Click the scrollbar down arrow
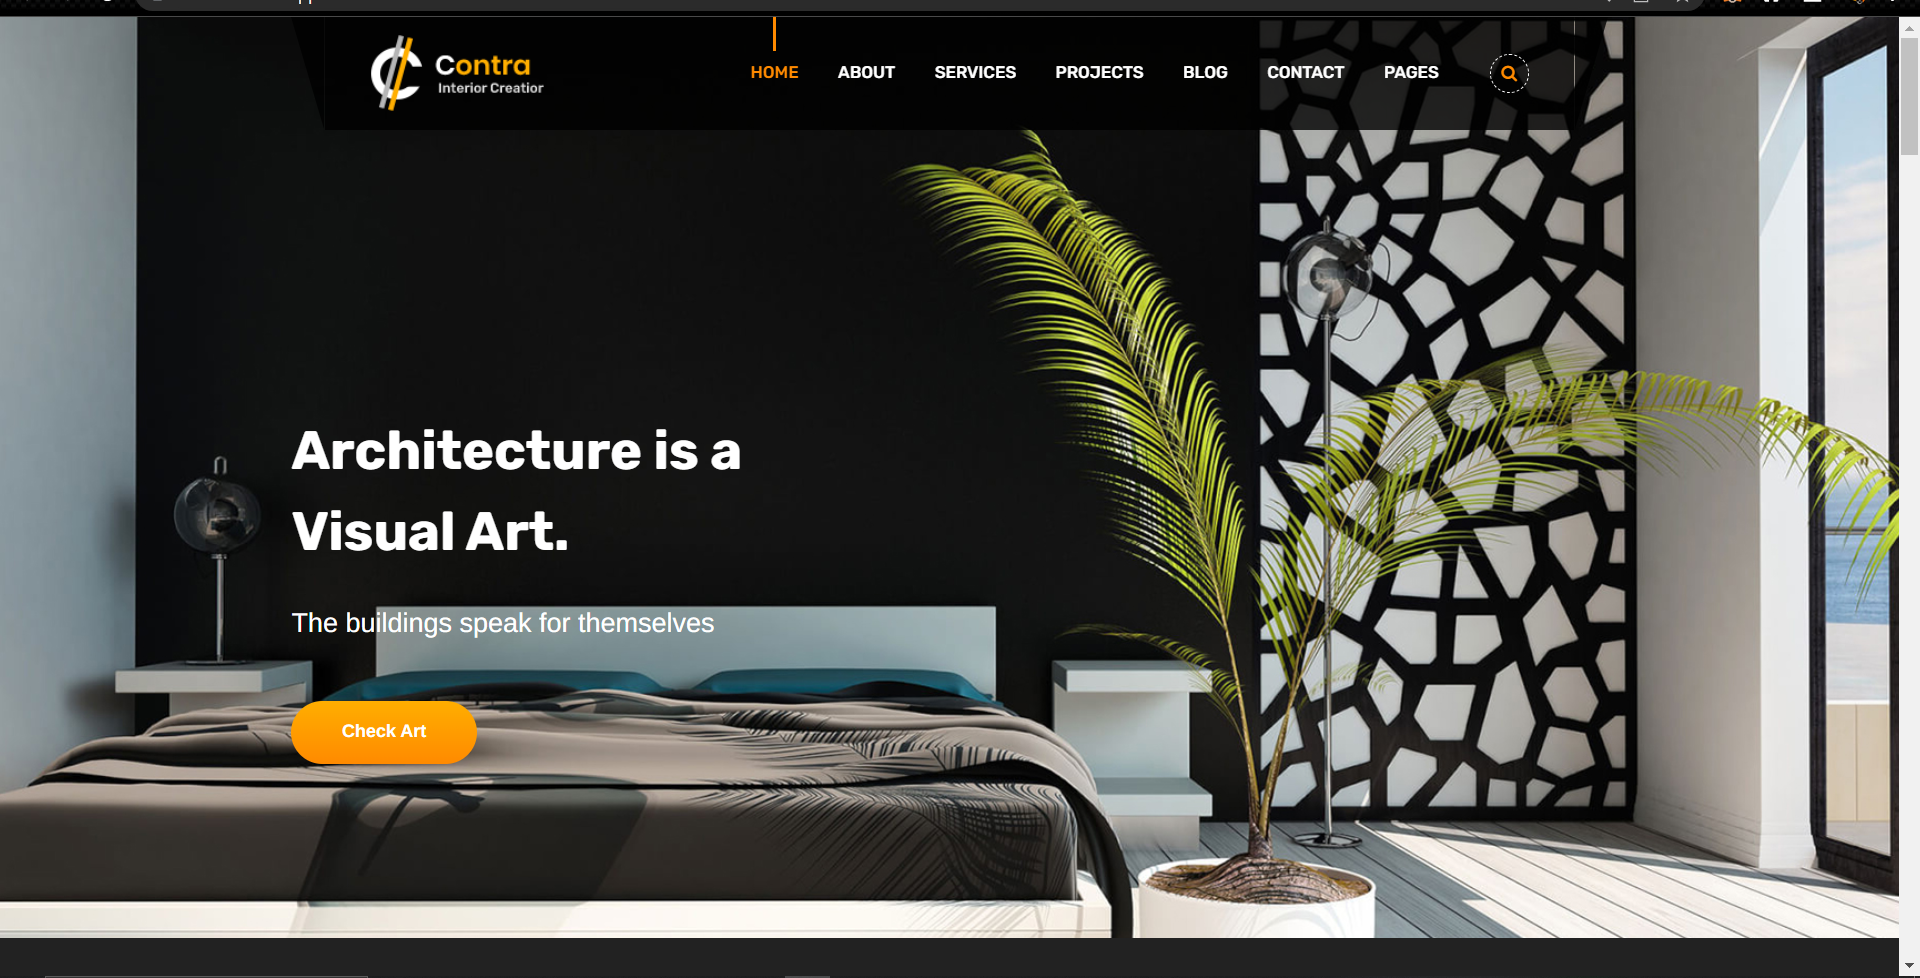This screenshot has height=978, width=1920. click(x=1909, y=967)
